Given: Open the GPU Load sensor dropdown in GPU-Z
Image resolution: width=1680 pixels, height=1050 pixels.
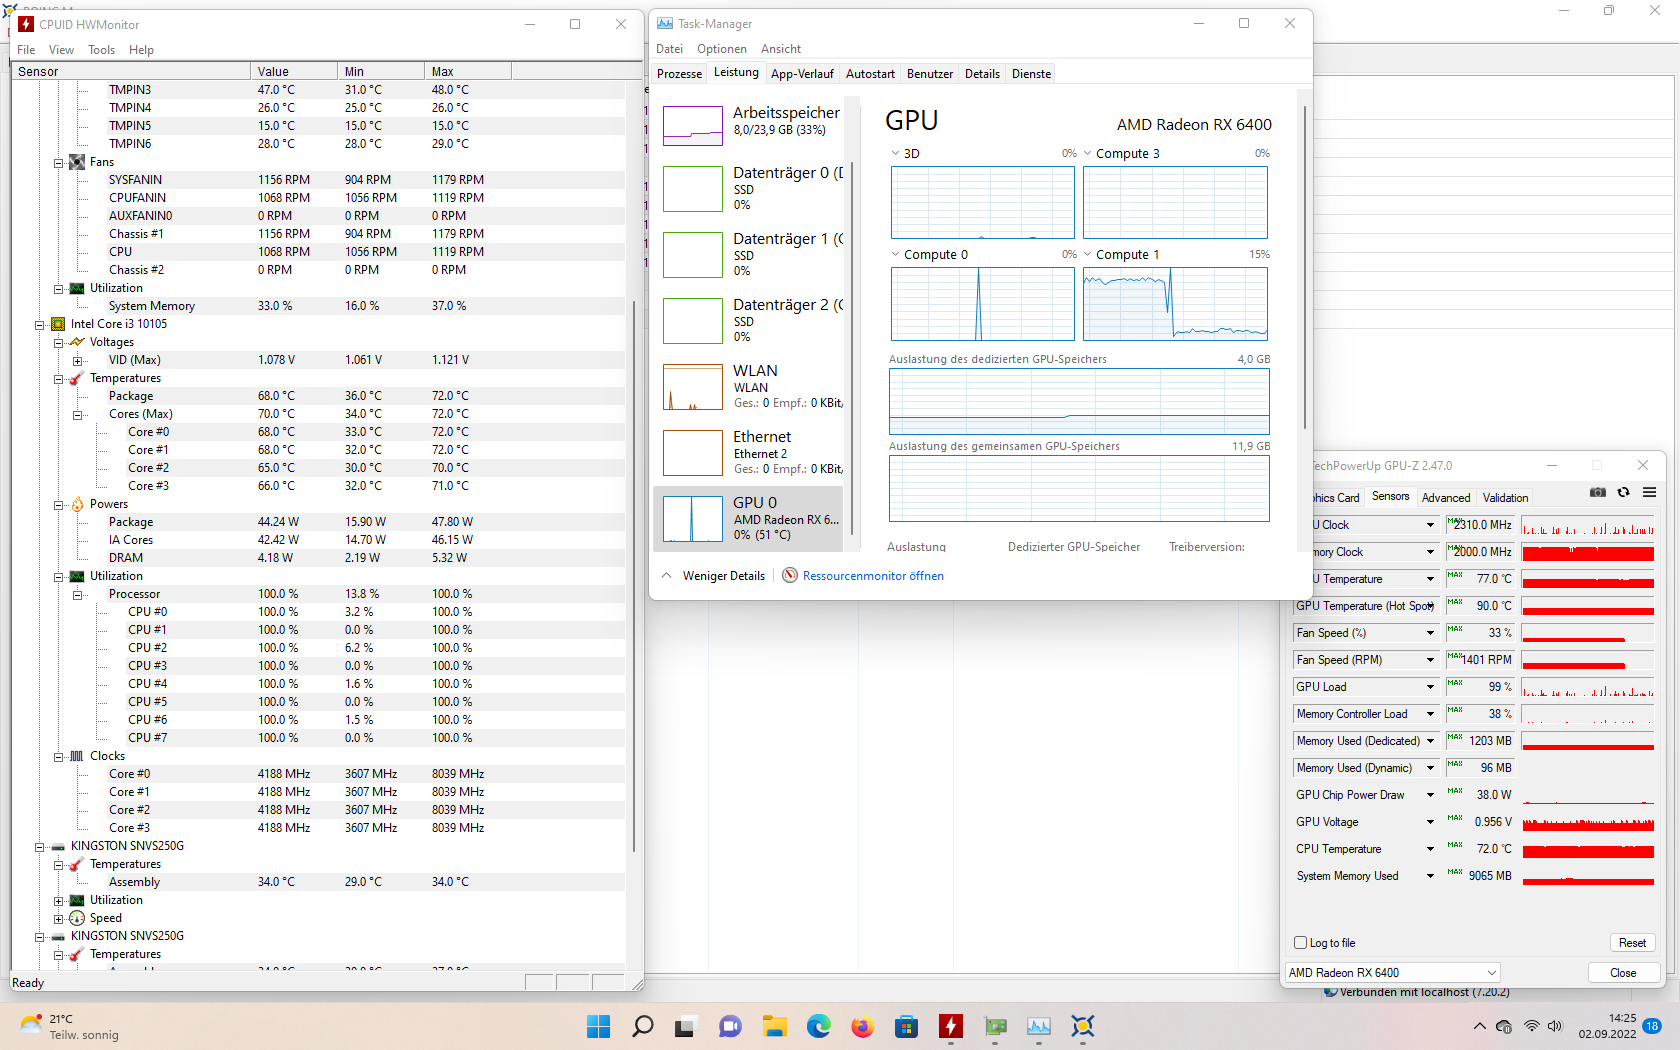Looking at the screenshot, I should point(1430,687).
